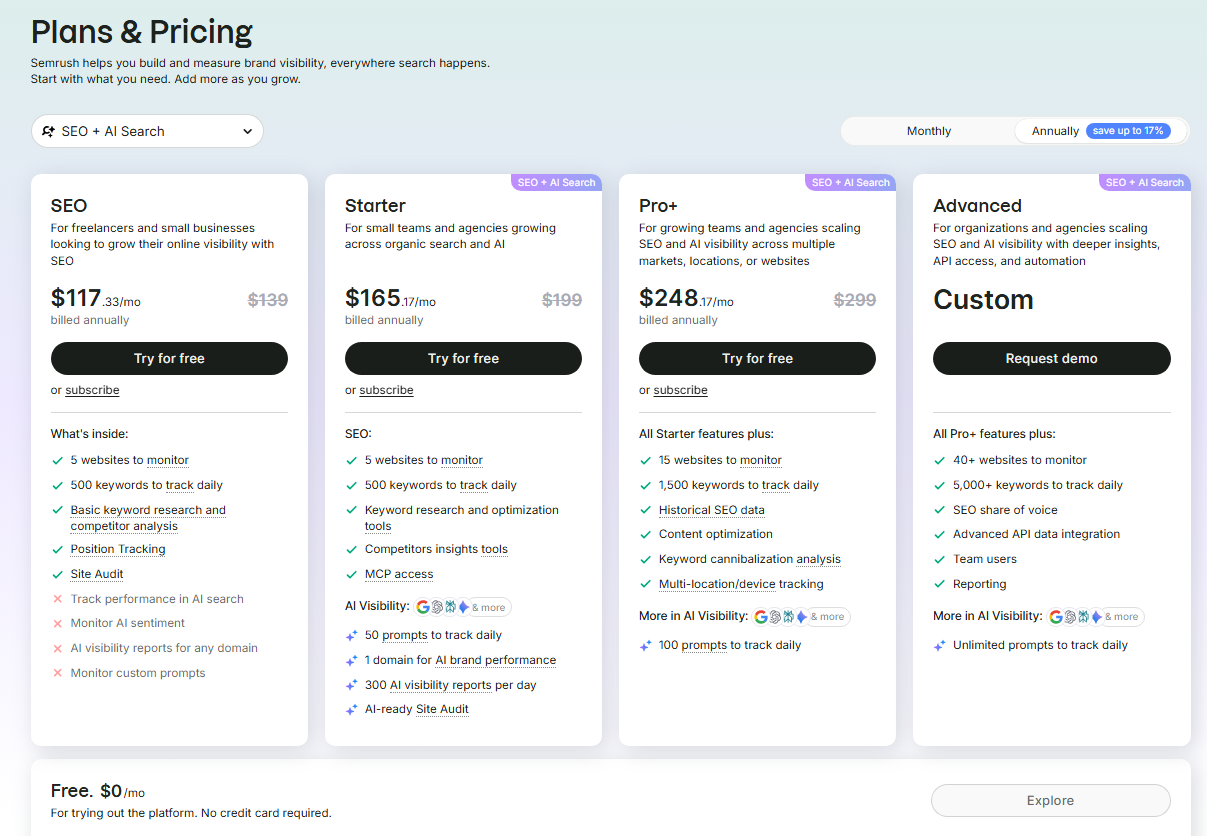Click checkmark beside MCP access
The width and height of the screenshot is (1207, 836).
(351, 574)
